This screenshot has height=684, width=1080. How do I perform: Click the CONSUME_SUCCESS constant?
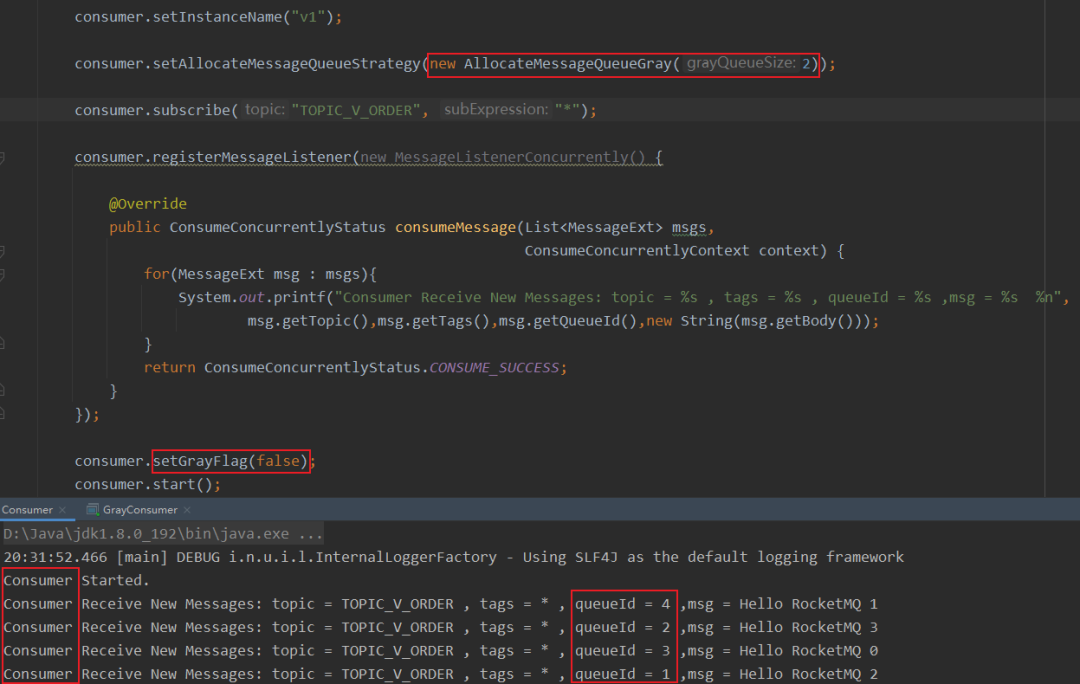[x=494, y=368]
